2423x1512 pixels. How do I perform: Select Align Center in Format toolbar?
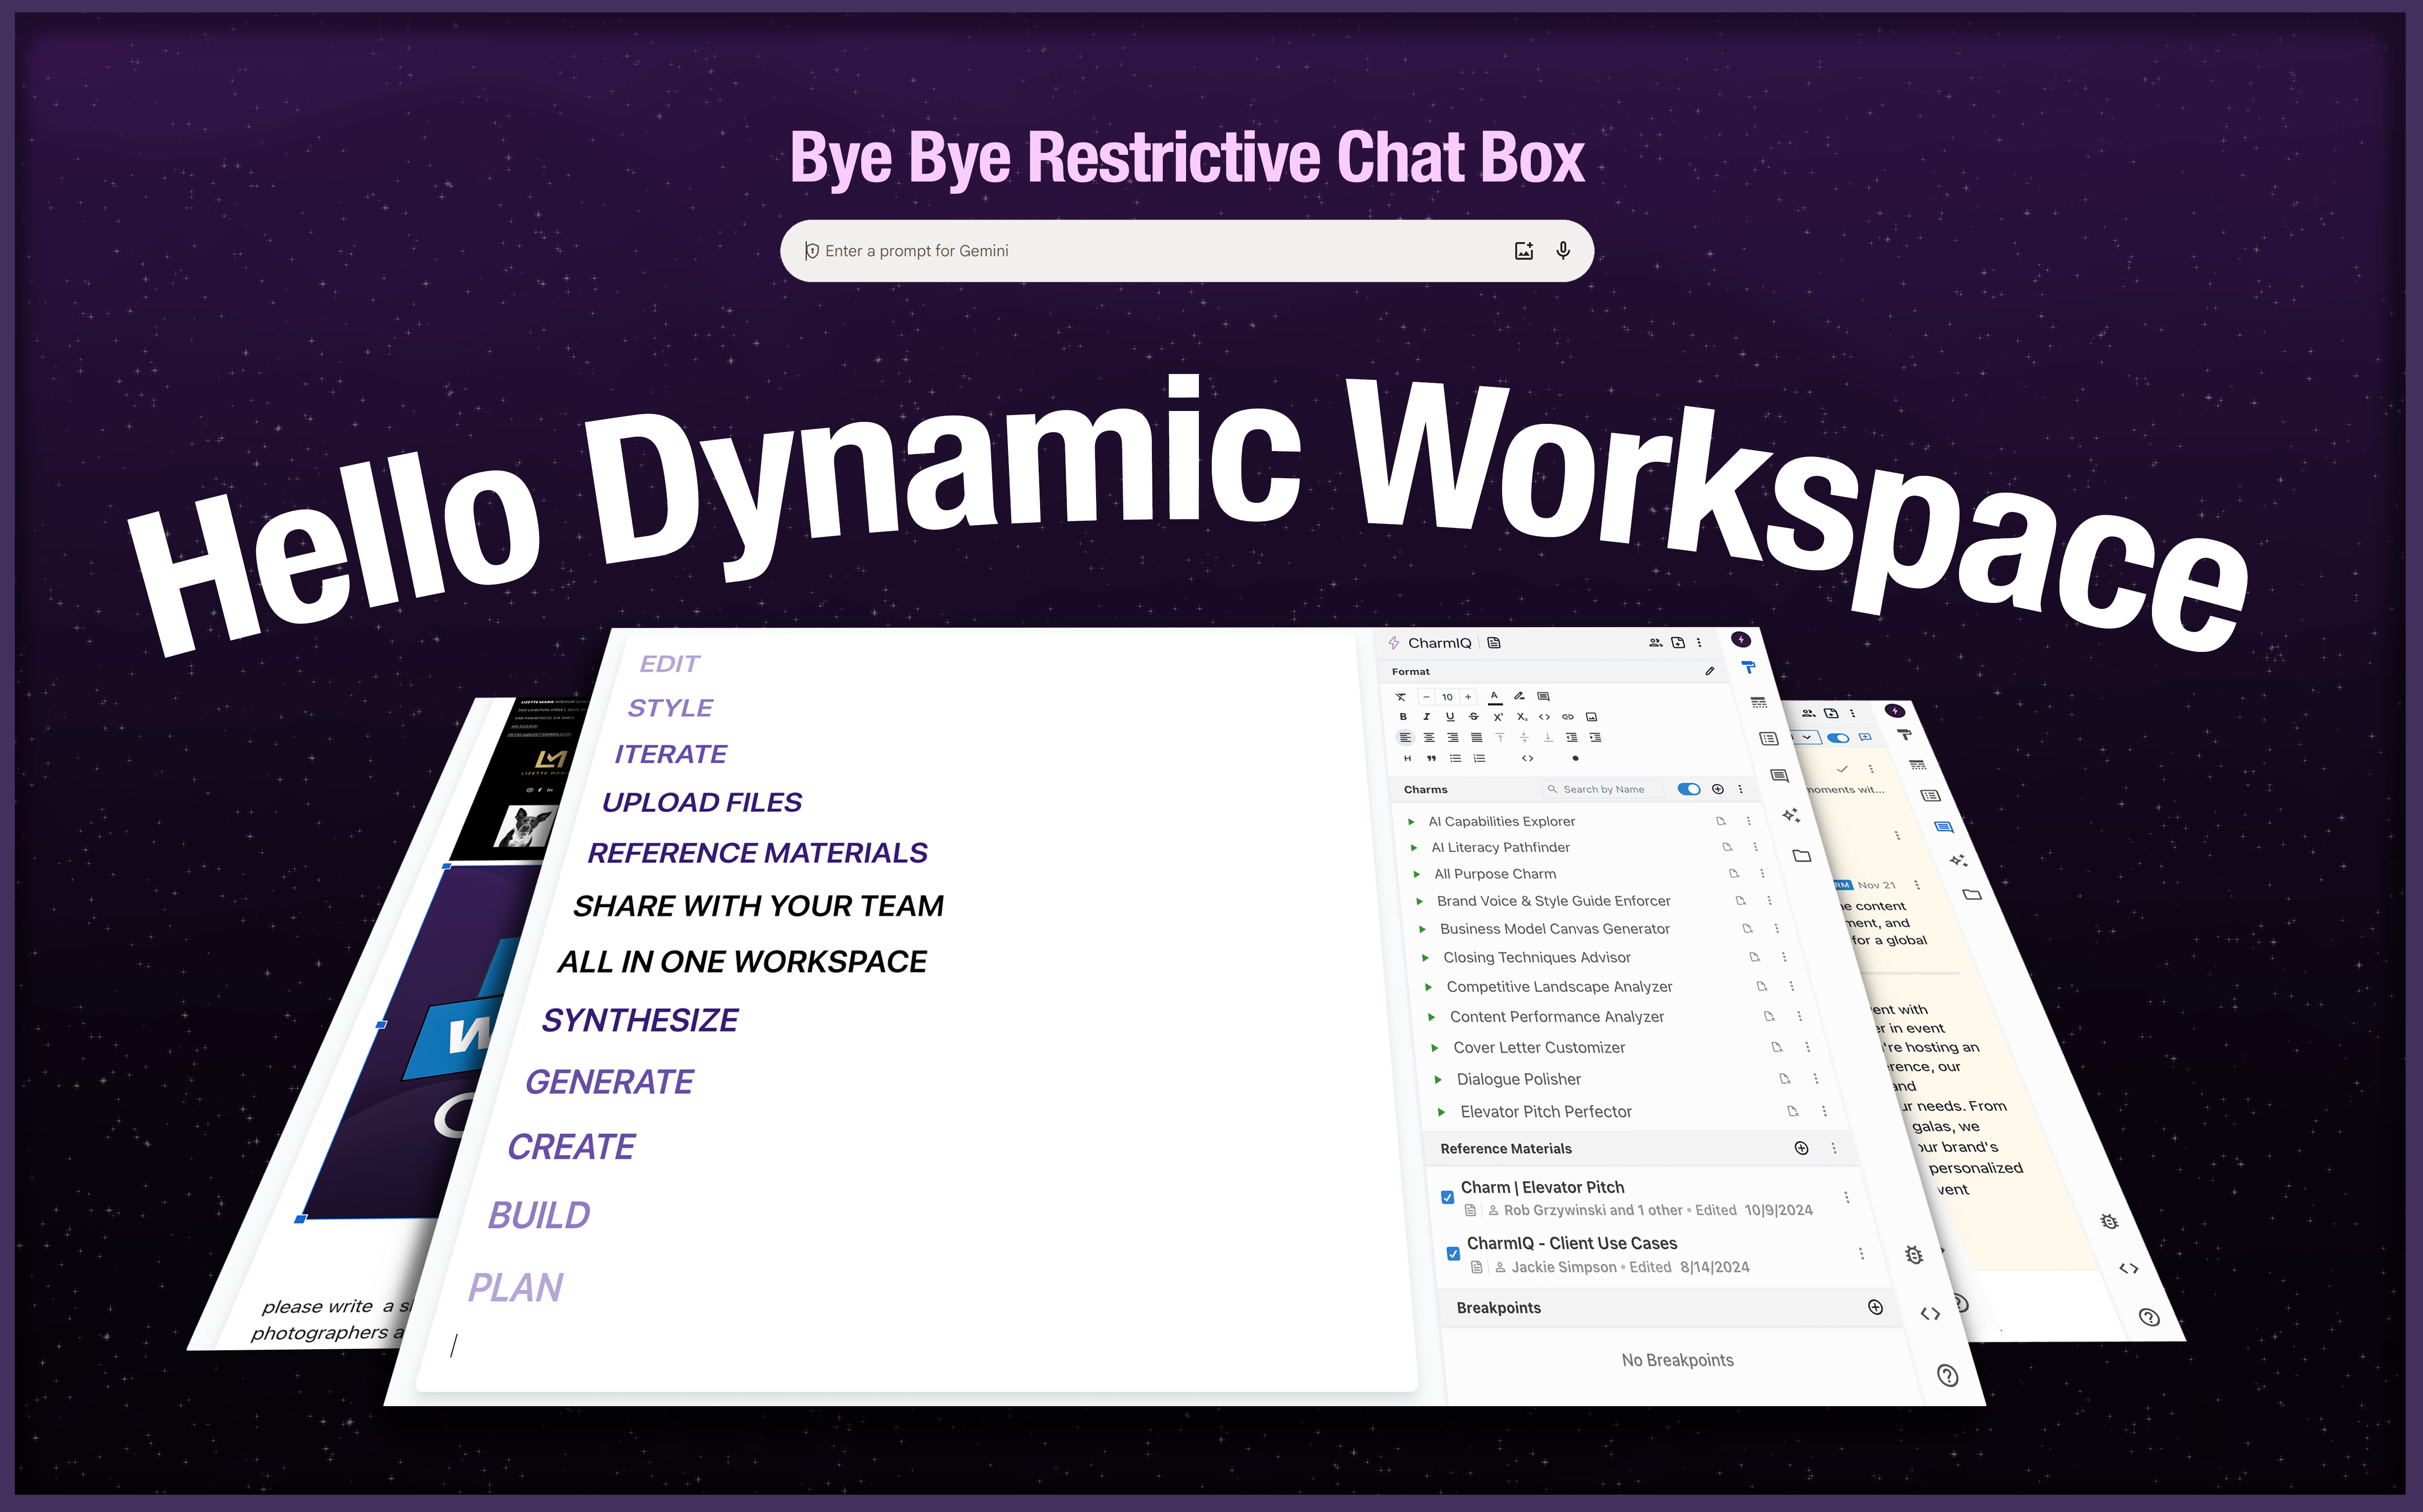[1429, 738]
